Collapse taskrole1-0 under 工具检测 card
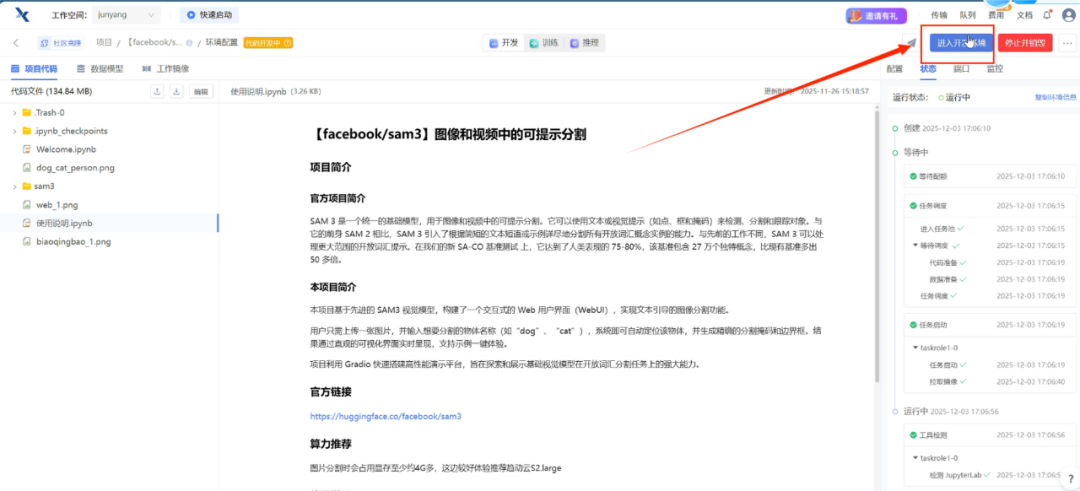This screenshot has height=491, width=1080. (915, 457)
